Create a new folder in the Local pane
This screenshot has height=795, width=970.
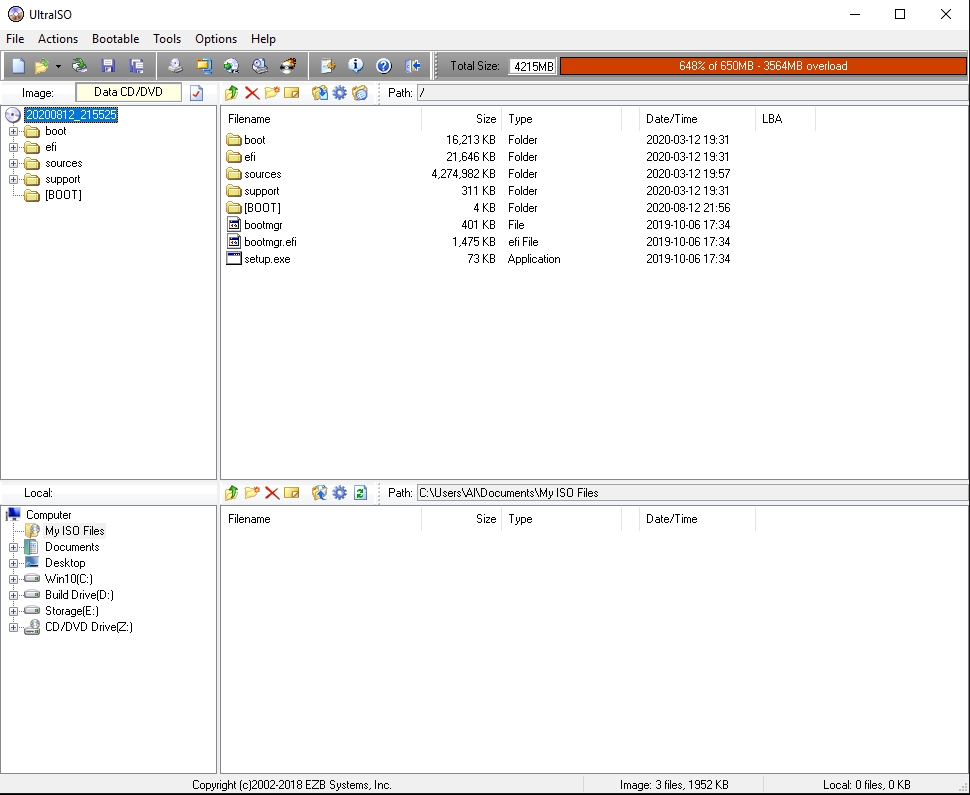pyautogui.click(x=252, y=492)
